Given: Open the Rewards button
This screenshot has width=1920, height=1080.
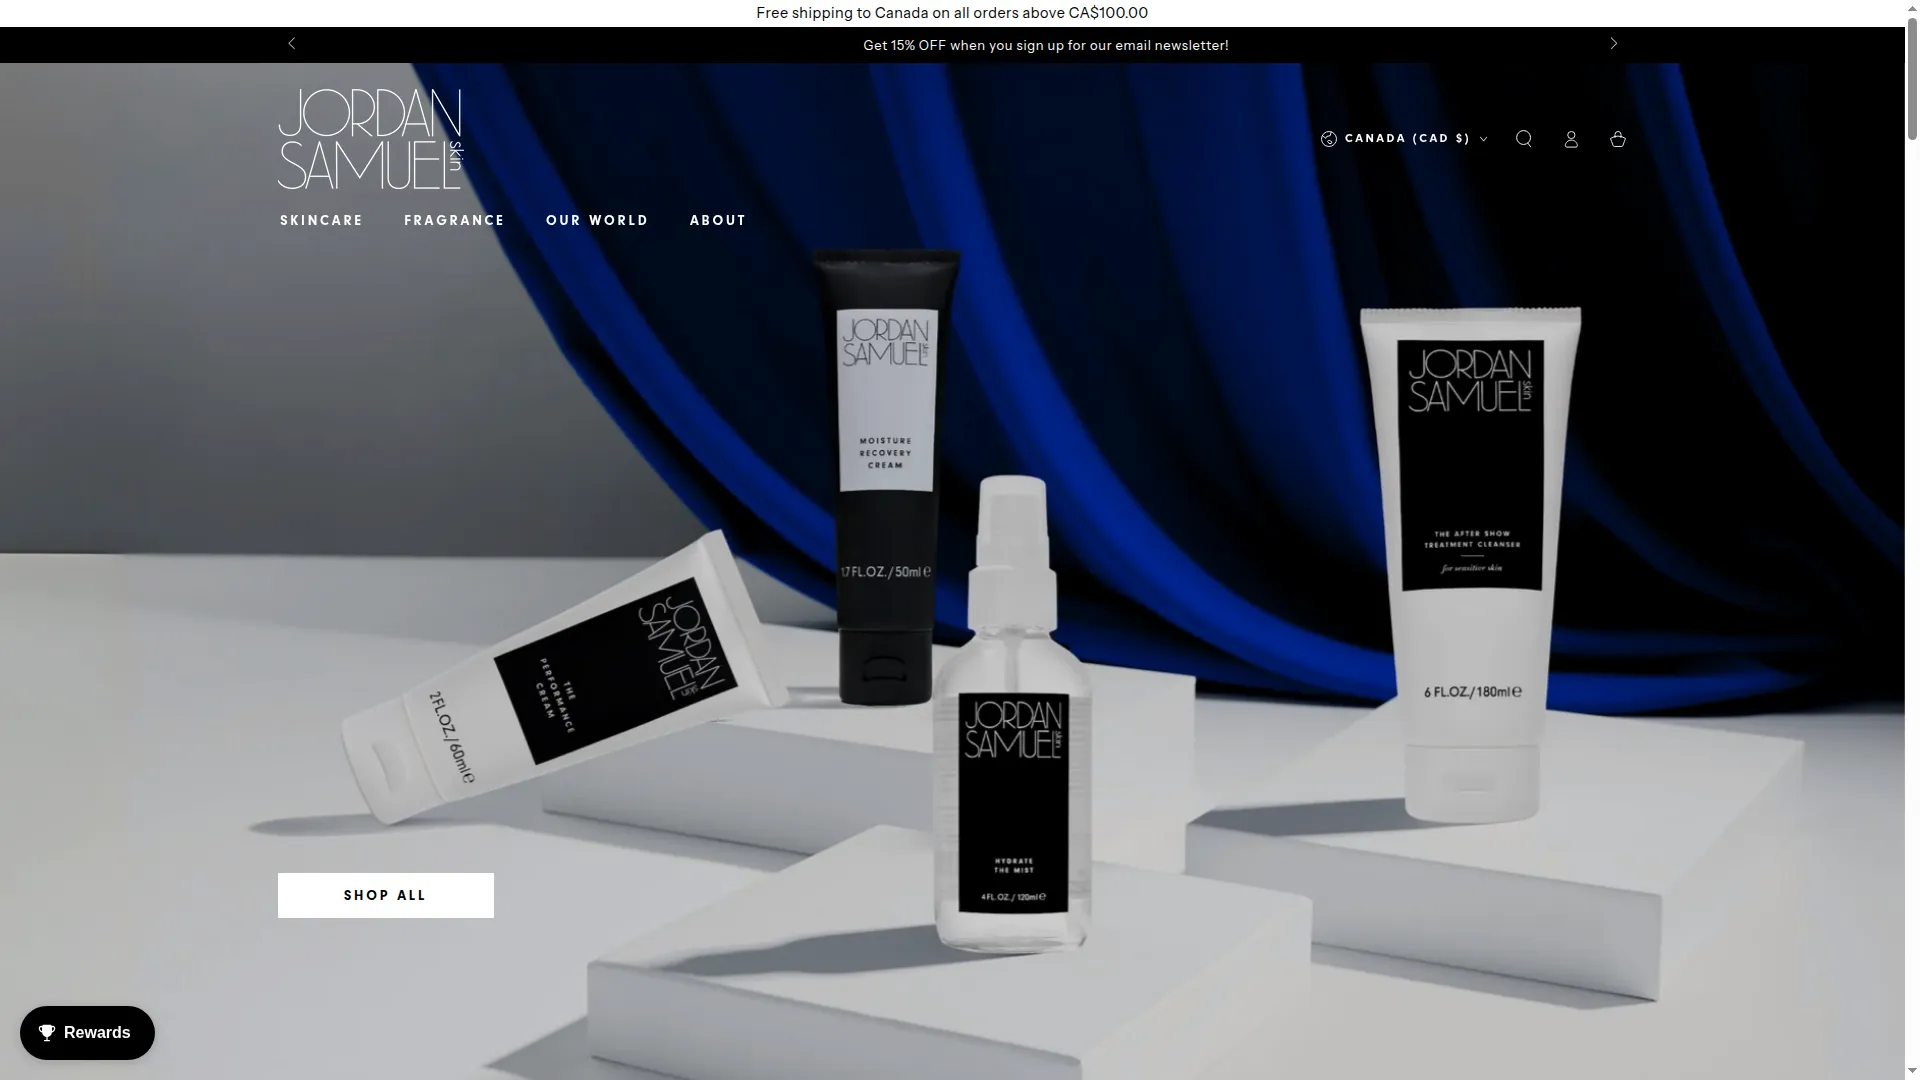Looking at the screenshot, I should click(87, 1033).
